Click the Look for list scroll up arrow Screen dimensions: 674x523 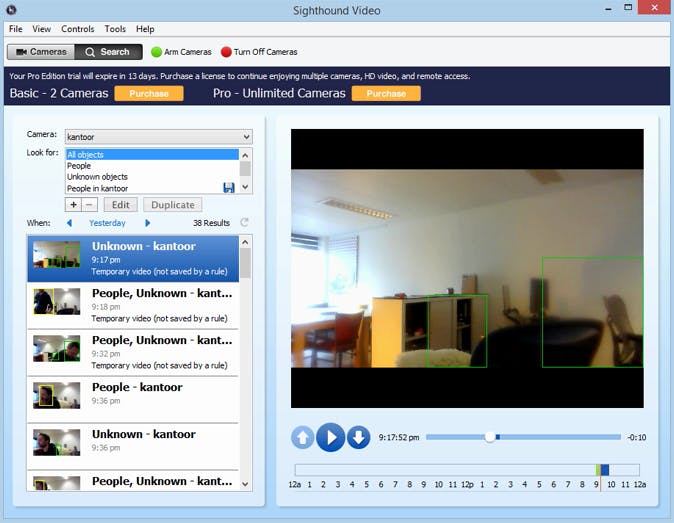tap(245, 155)
